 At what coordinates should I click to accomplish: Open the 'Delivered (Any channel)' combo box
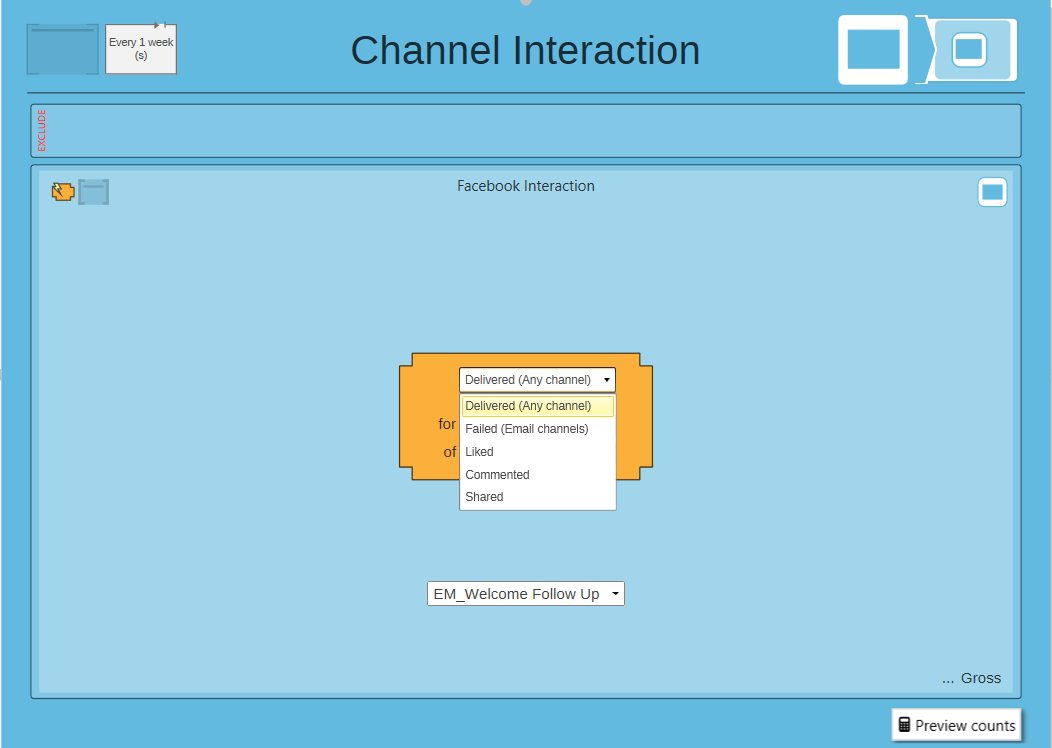(537, 380)
